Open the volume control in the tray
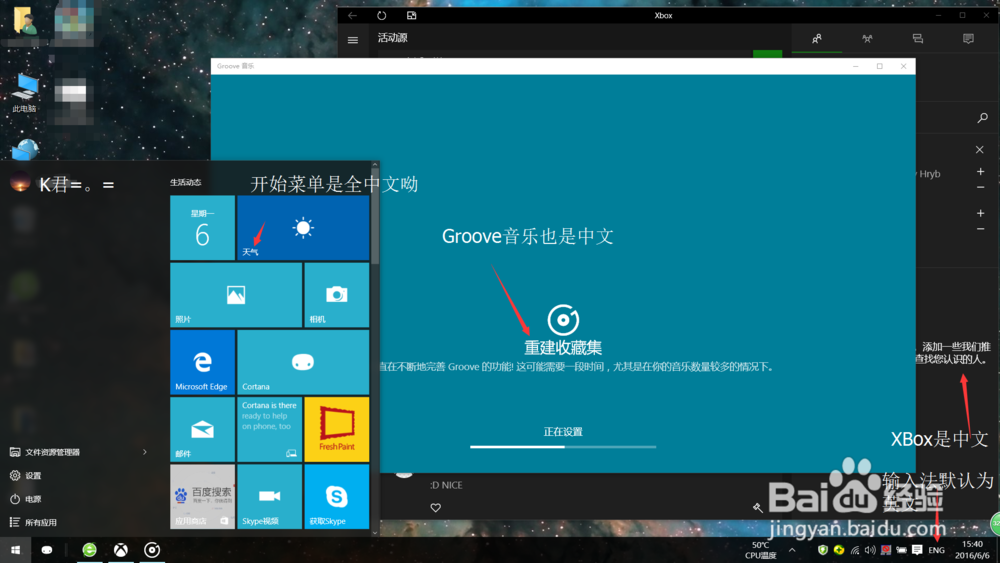Image resolution: width=1000 pixels, height=563 pixels. (x=871, y=550)
